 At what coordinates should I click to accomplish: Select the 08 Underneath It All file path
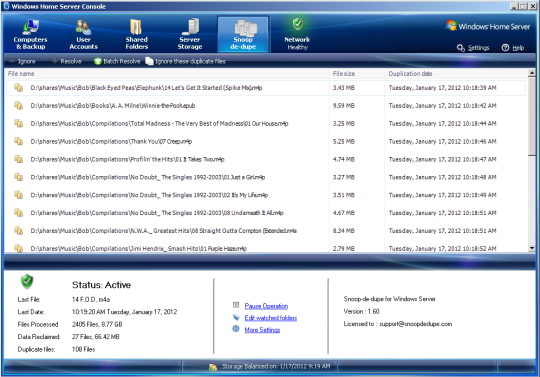pyautogui.click(x=157, y=213)
